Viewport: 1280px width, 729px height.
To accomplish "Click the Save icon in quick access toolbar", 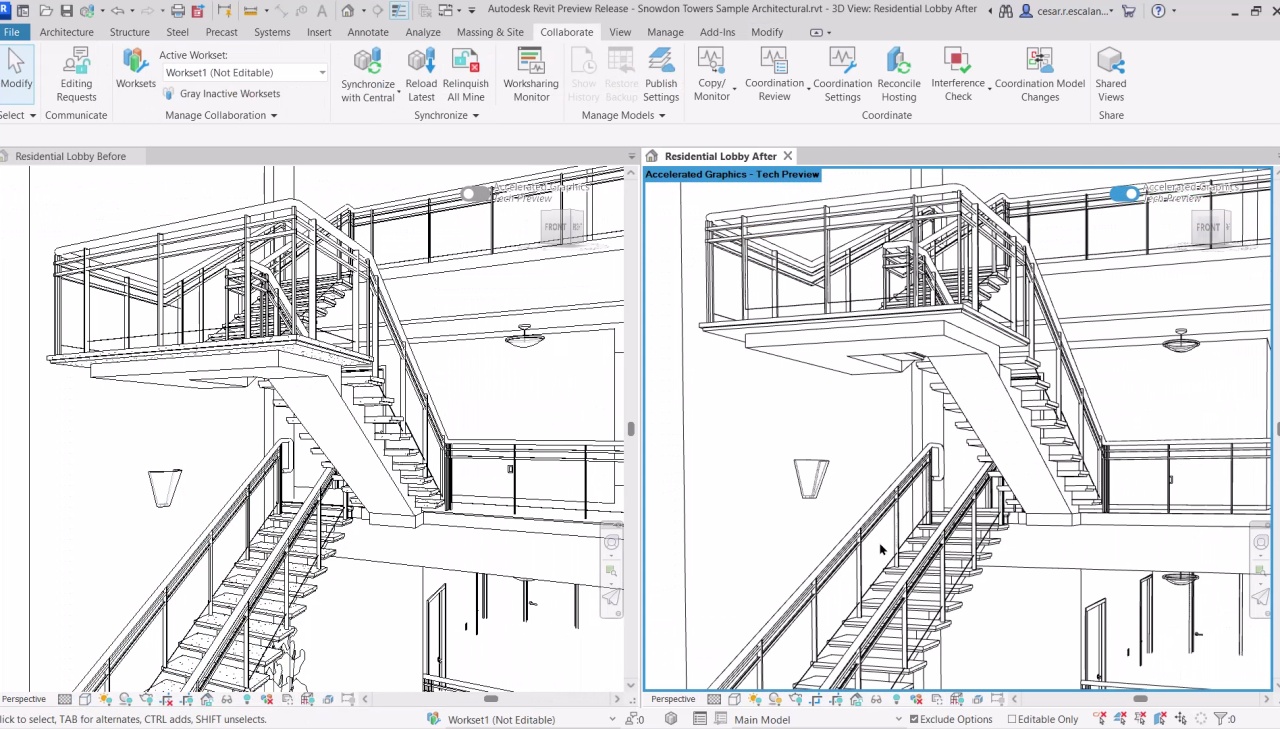I will pos(67,11).
